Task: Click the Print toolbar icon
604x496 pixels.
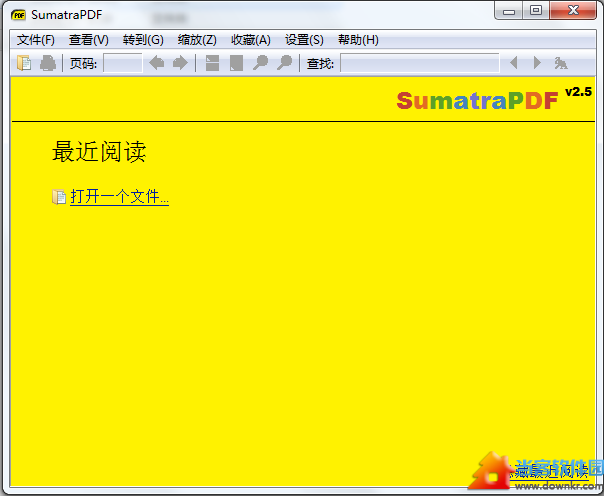Action: tap(48, 63)
